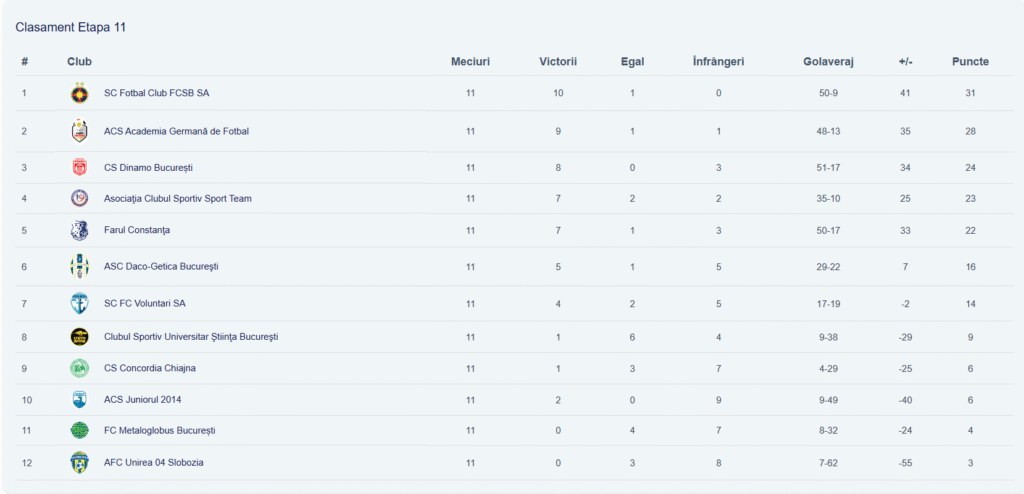Click the Știința București club logo

pyautogui.click(x=79, y=337)
